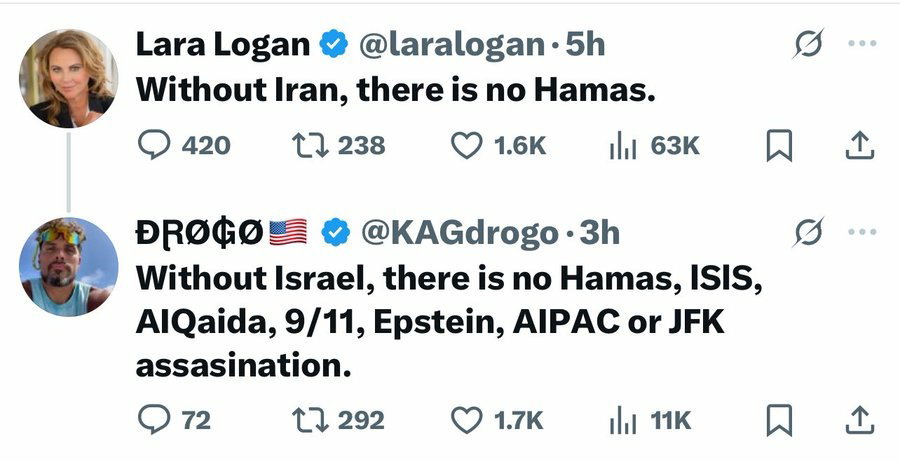
Task: Bookmark the KAGdrogo reply
Action: [x=779, y=421]
